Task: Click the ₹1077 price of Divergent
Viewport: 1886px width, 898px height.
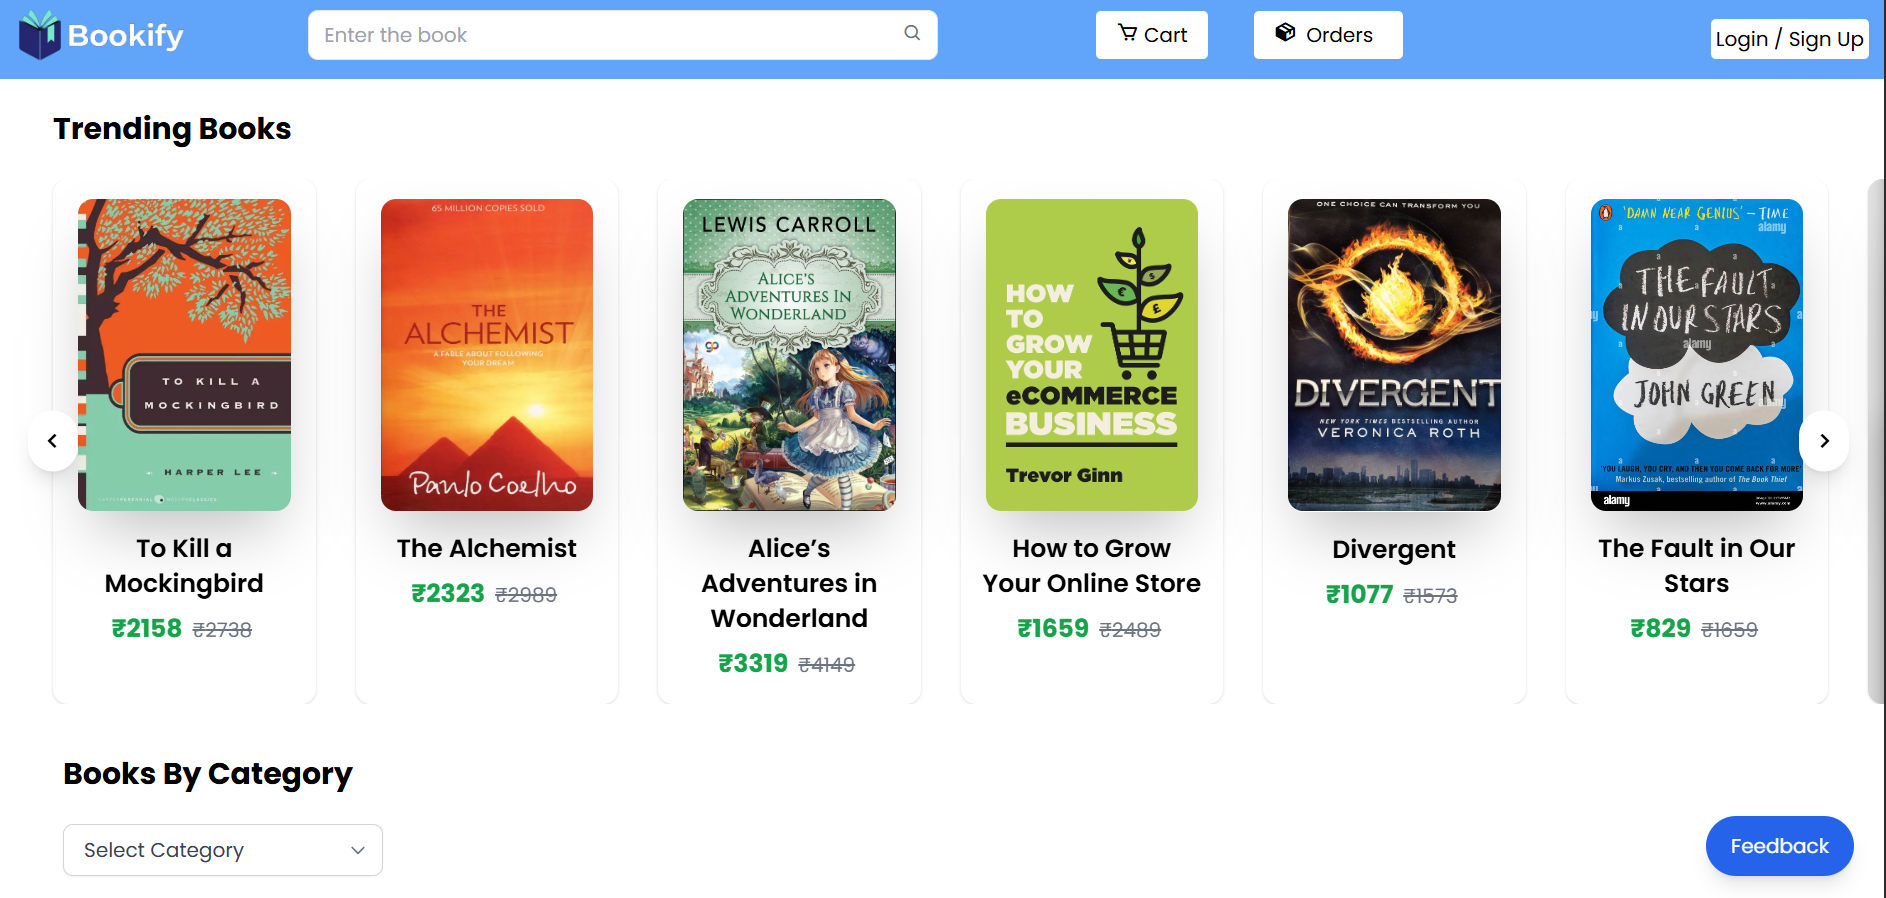Action: pos(1359,595)
